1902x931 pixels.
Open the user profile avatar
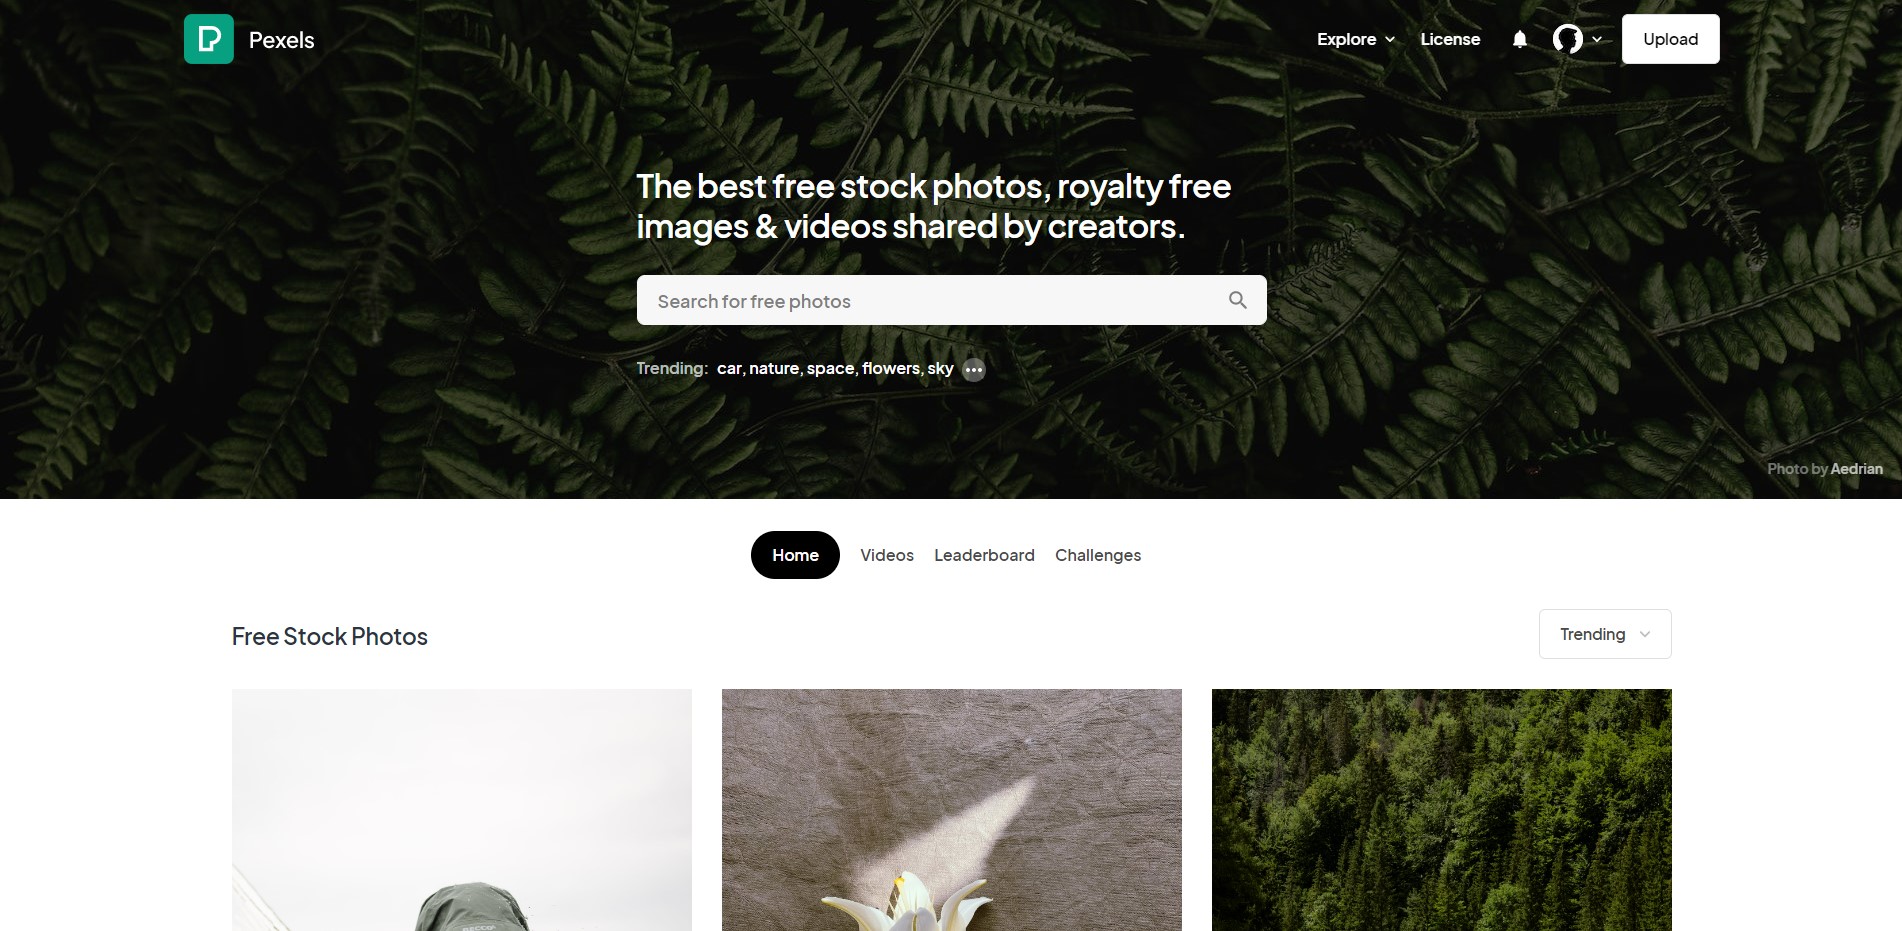pyautogui.click(x=1567, y=39)
